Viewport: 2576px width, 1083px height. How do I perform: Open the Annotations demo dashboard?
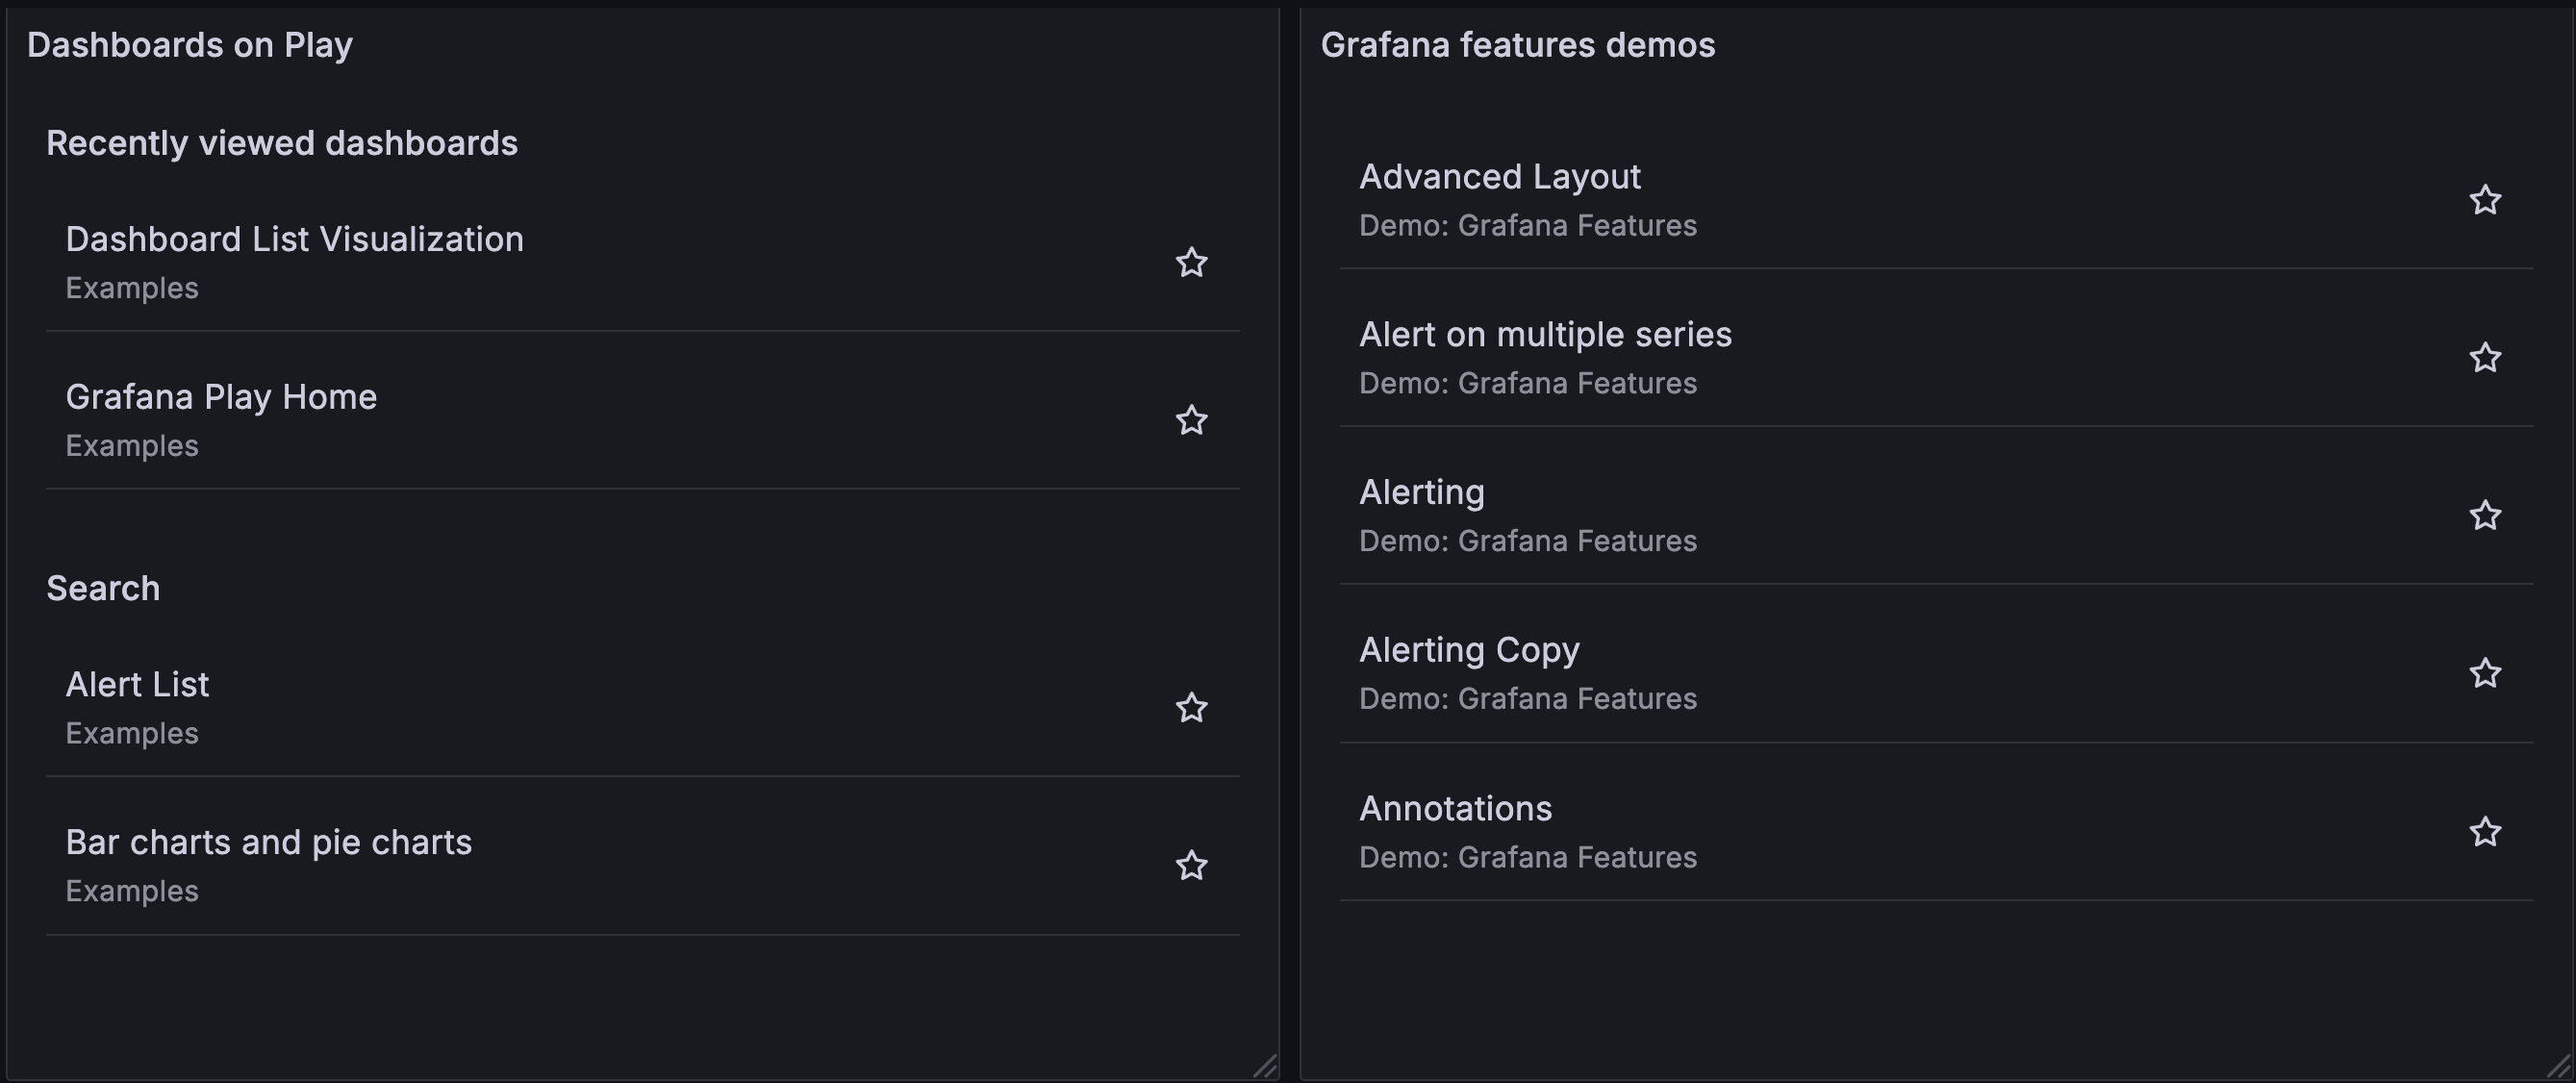tap(1455, 807)
